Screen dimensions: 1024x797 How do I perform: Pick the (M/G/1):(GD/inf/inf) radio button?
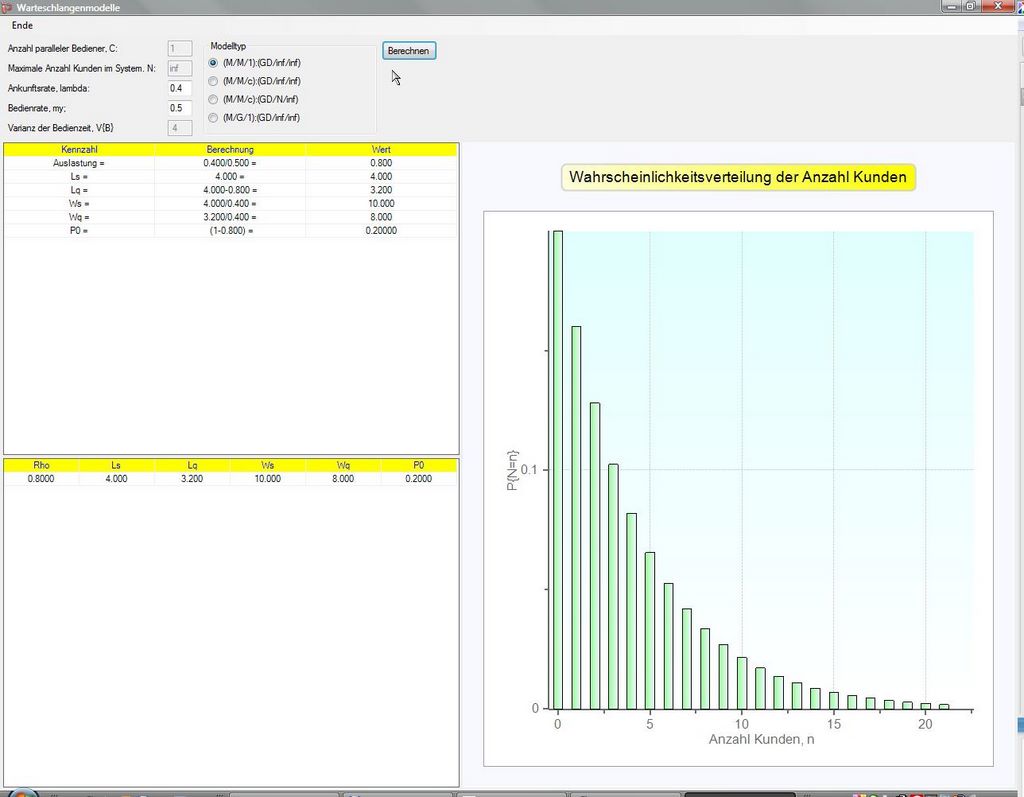pyautogui.click(x=213, y=118)
